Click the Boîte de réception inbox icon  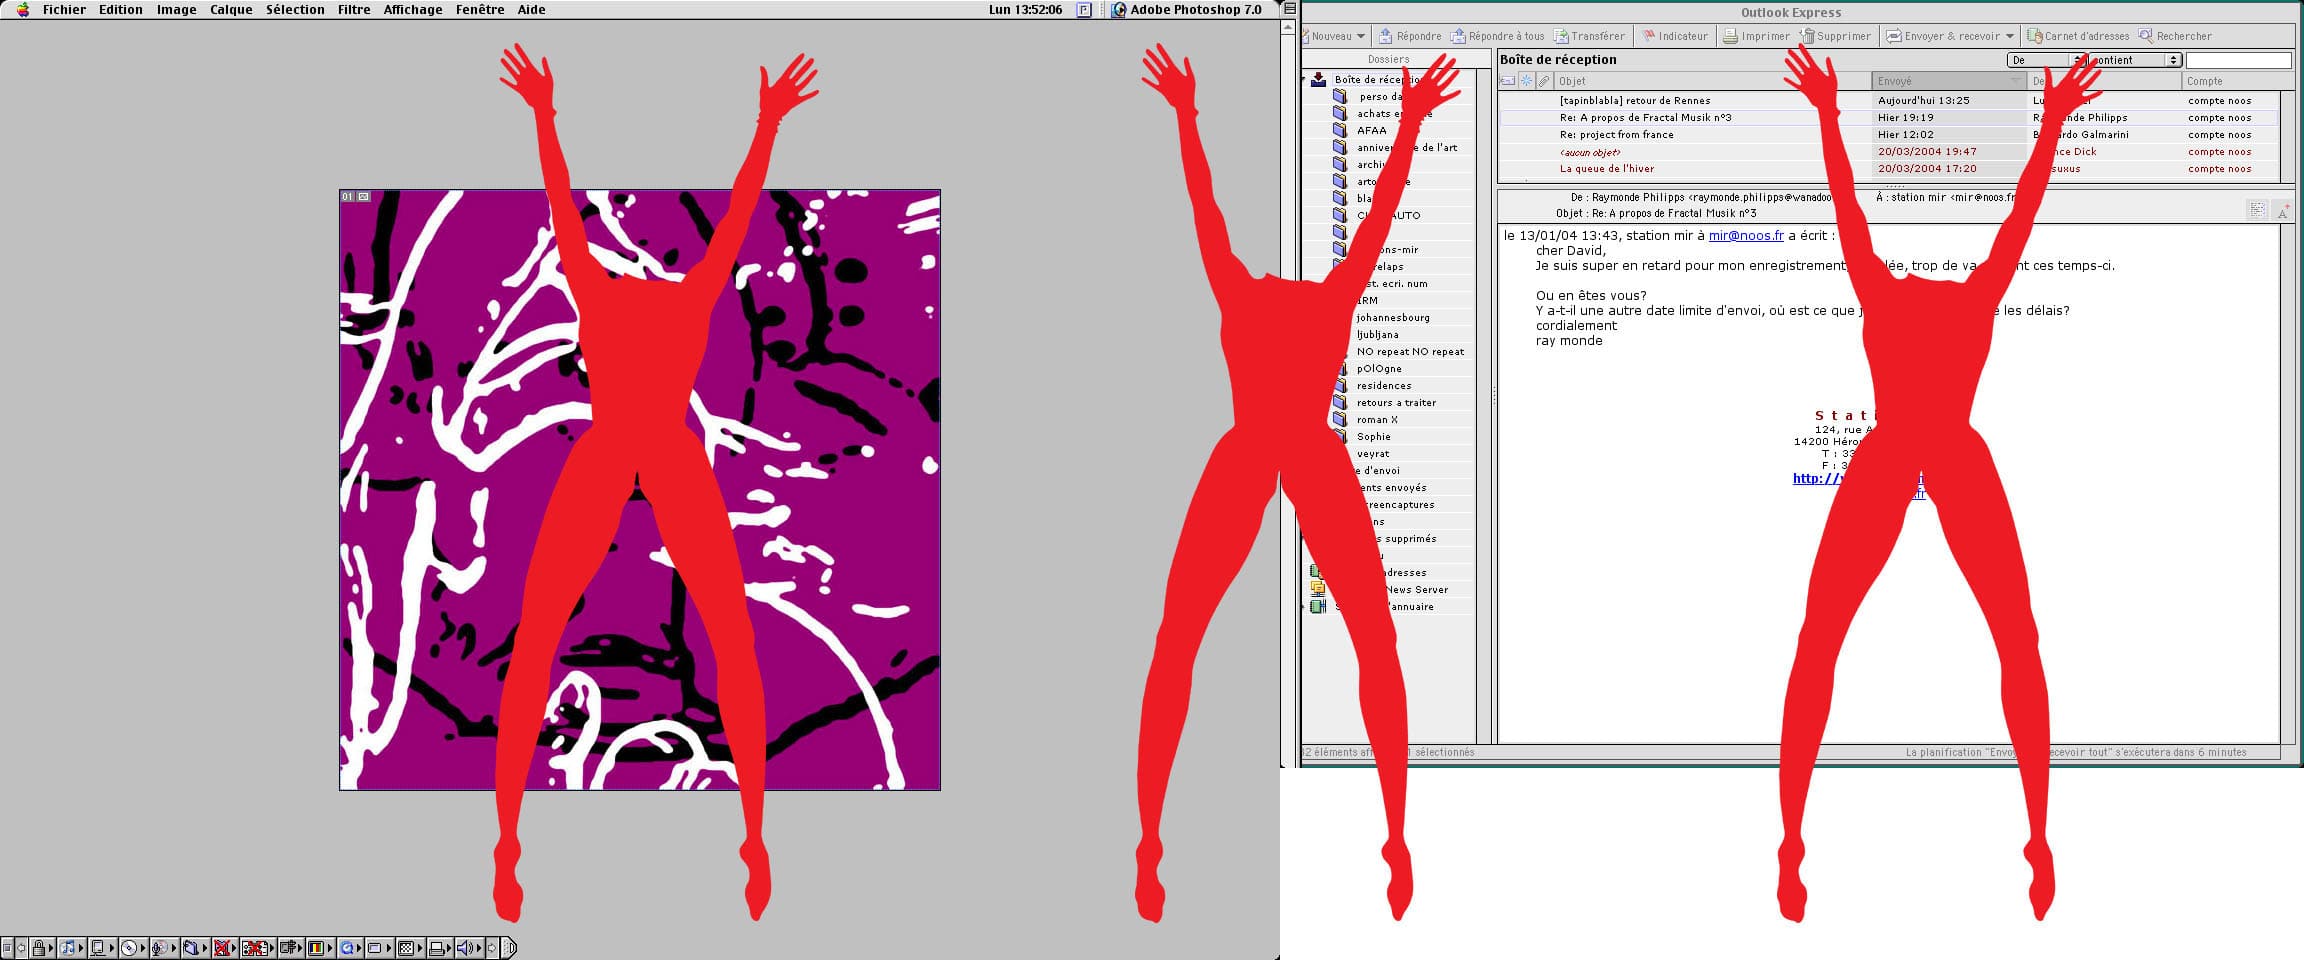(x=1319, y=79)
